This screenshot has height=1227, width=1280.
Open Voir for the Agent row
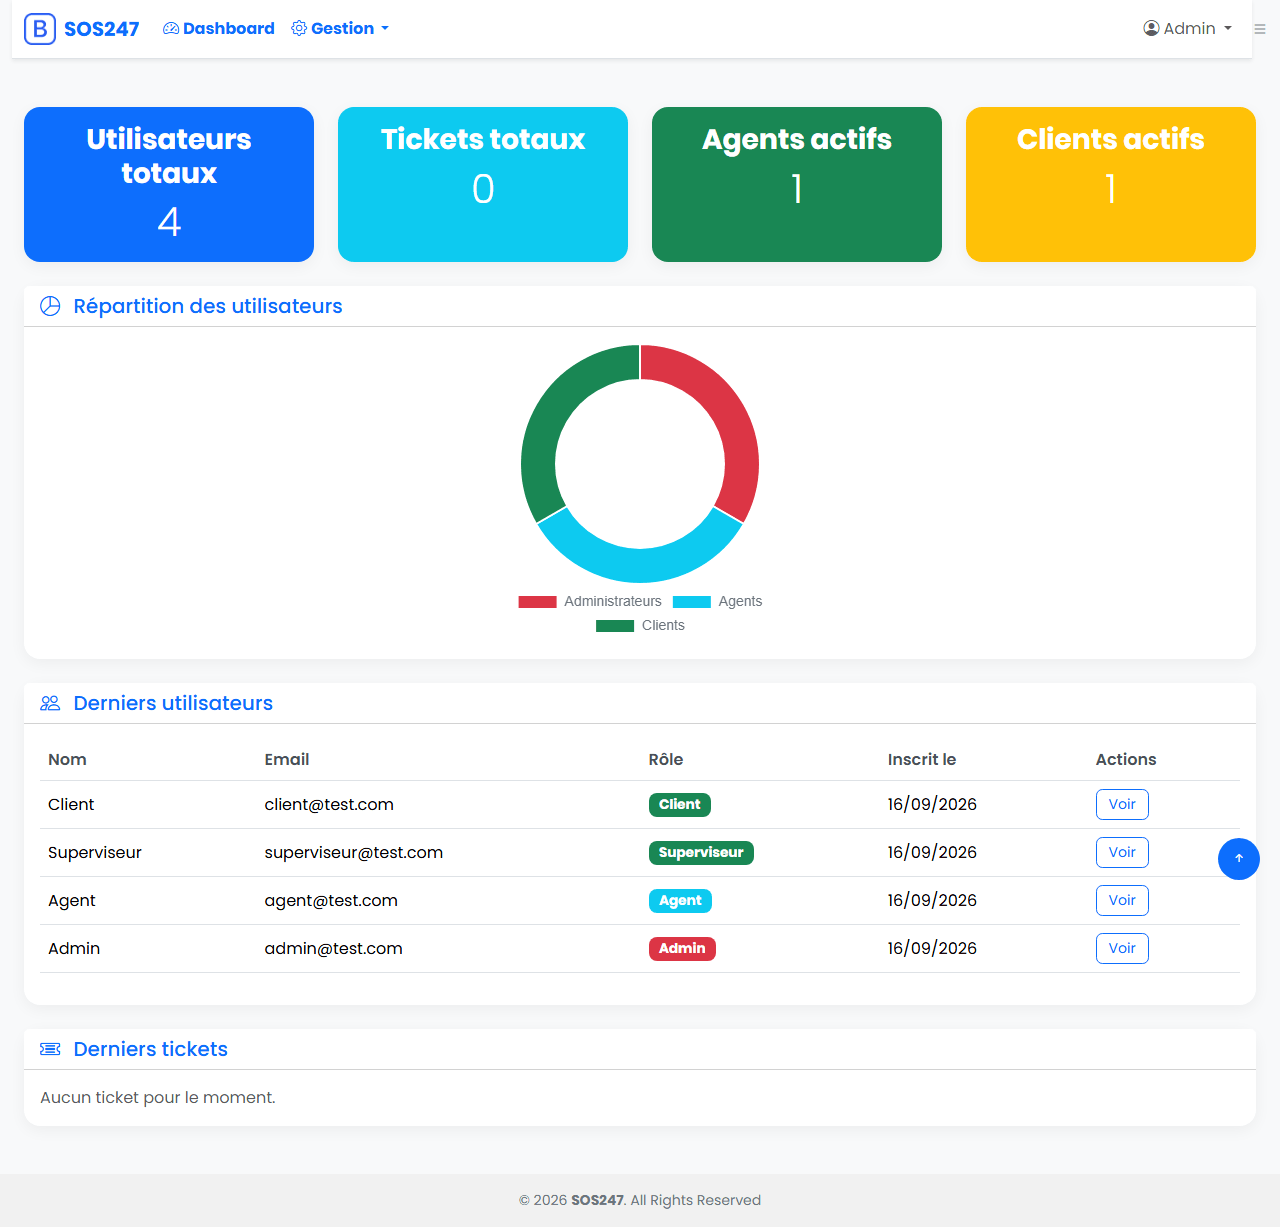pyautogui.click(x=1122, y=901)
